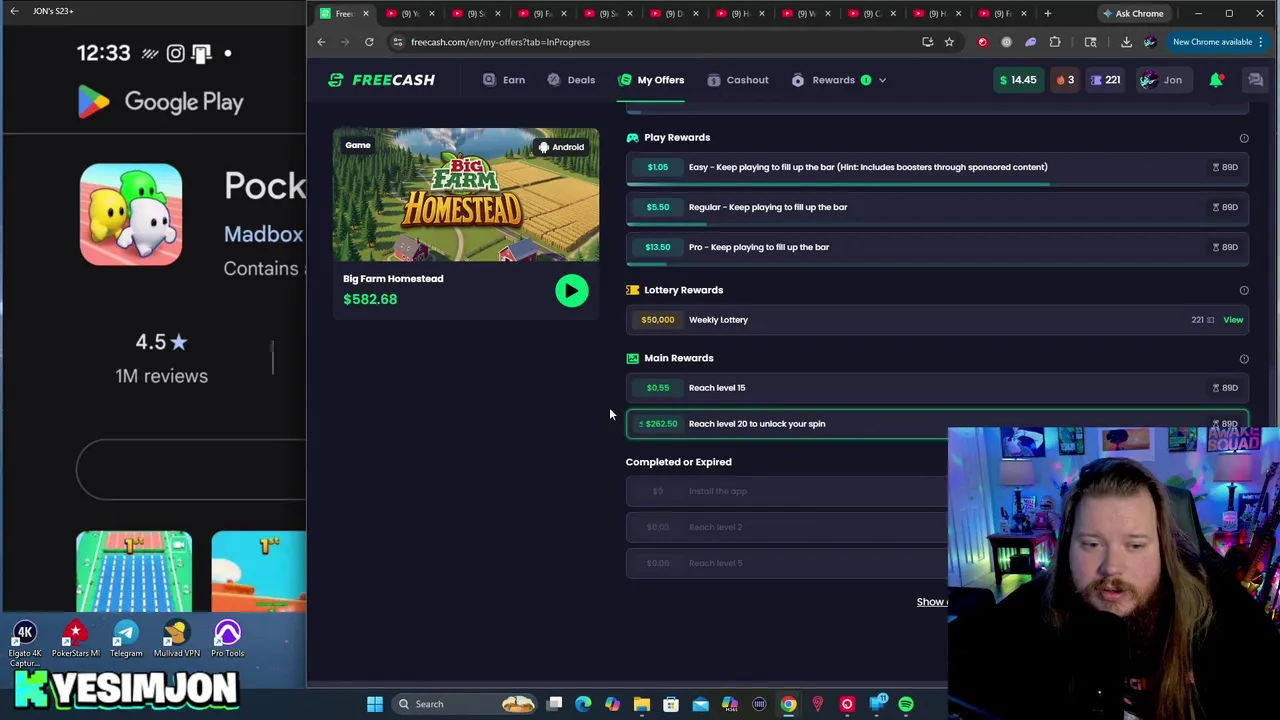This screenshot has width=1280, height=720.
Task: Go back in Chrome
Action: pos(321,42)
